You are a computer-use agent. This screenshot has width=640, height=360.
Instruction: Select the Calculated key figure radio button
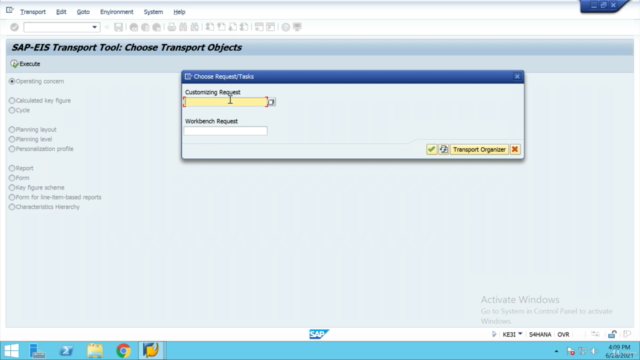12,100
